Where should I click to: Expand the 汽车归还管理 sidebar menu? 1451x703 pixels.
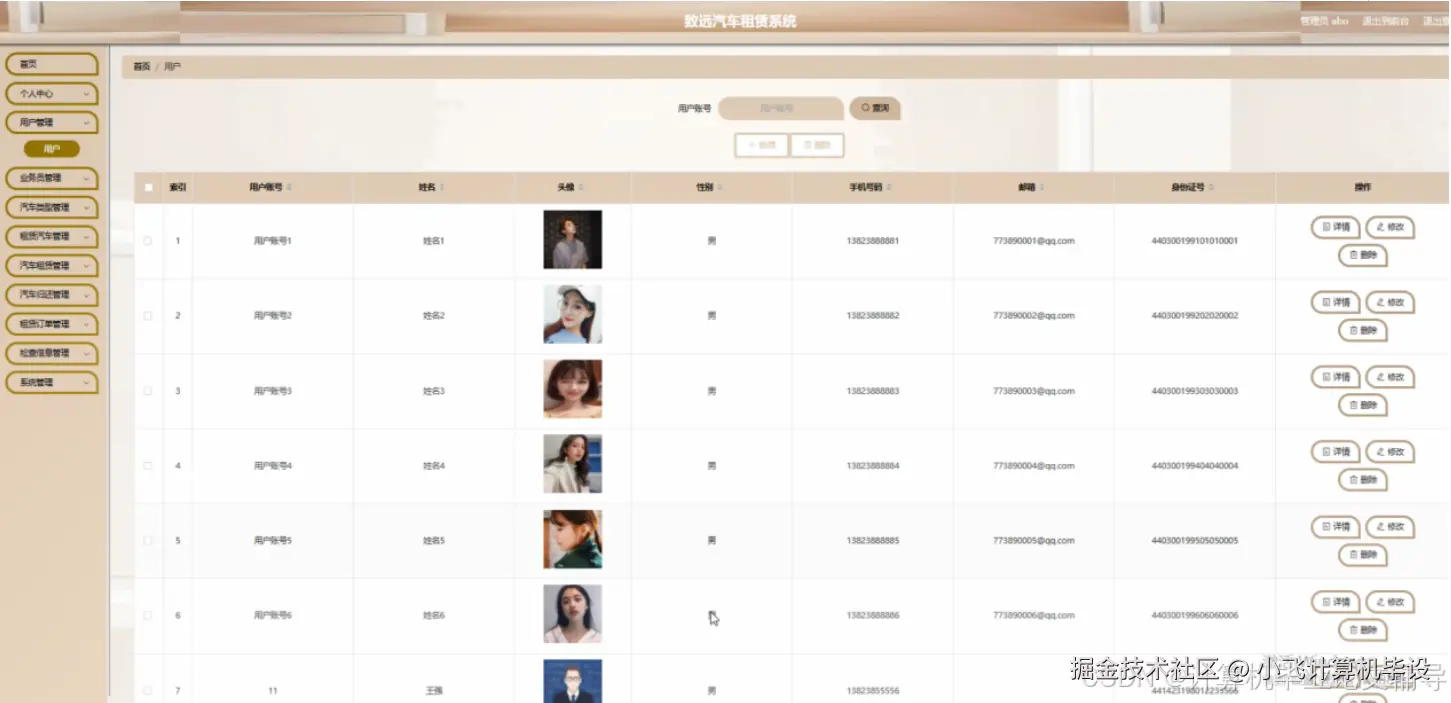click(x=52, y=295)
